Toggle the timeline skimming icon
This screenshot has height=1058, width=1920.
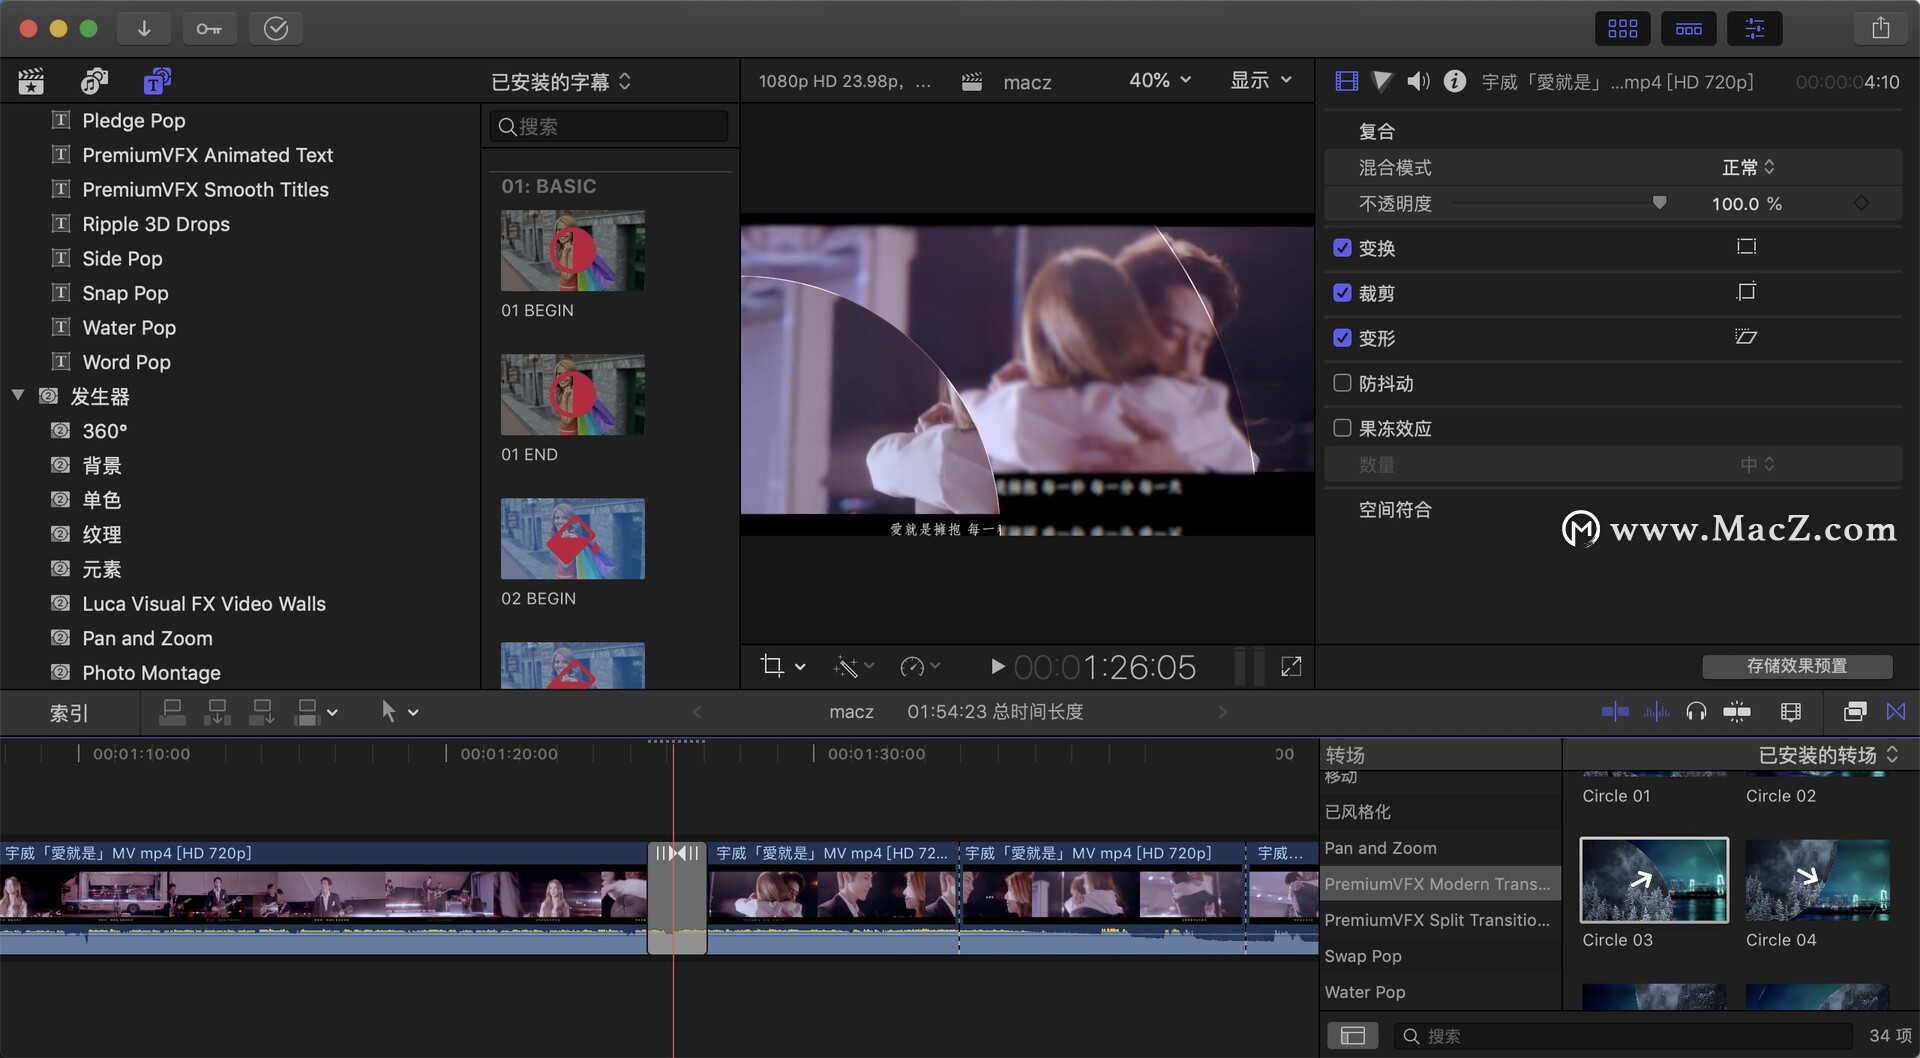[1615, 711]
